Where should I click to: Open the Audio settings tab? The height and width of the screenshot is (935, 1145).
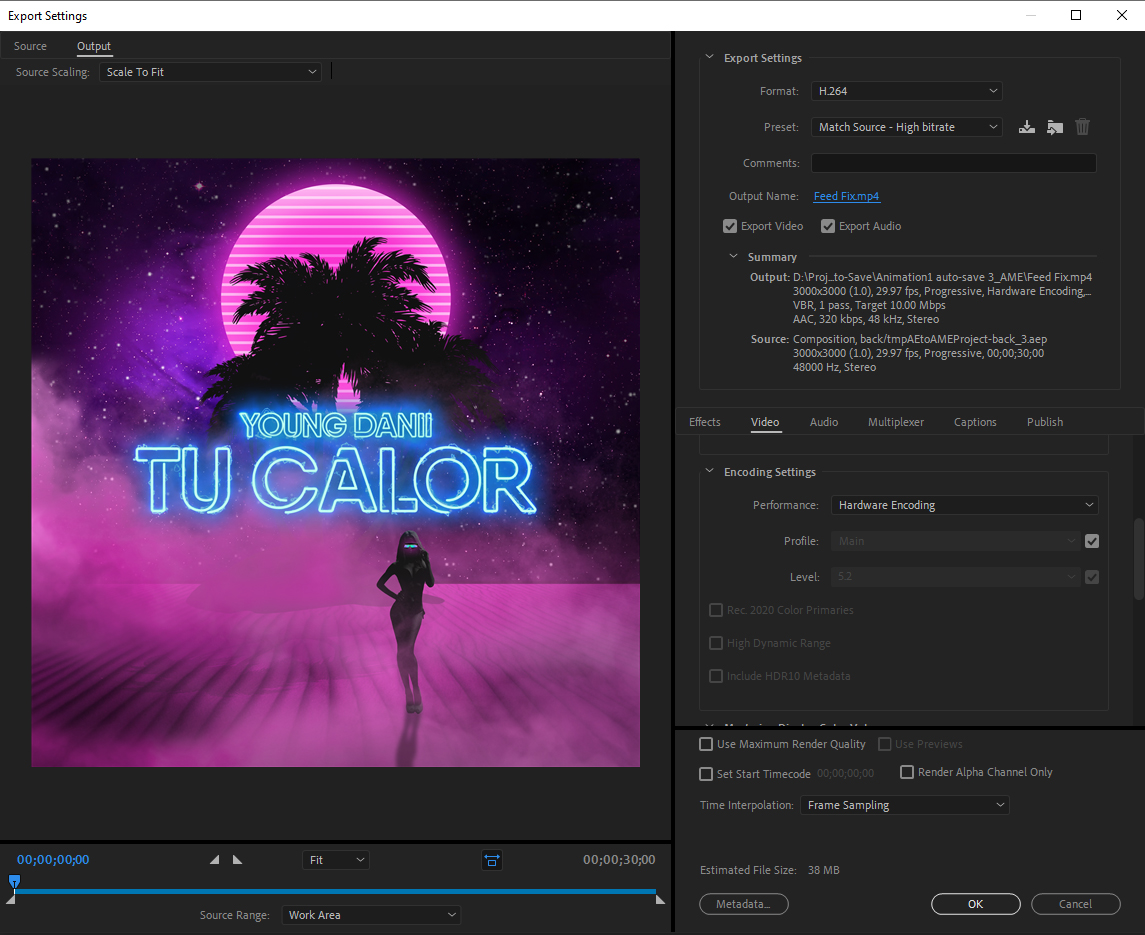point(823,421)
